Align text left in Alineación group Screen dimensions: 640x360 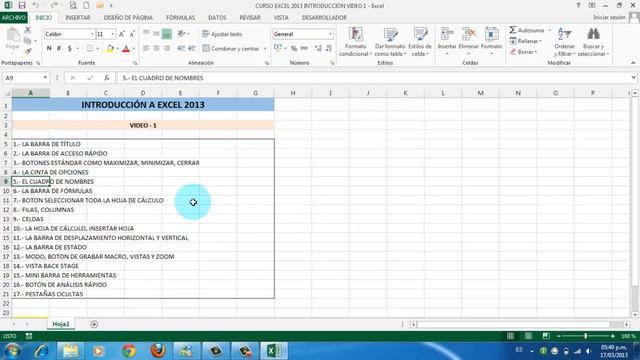146,49
